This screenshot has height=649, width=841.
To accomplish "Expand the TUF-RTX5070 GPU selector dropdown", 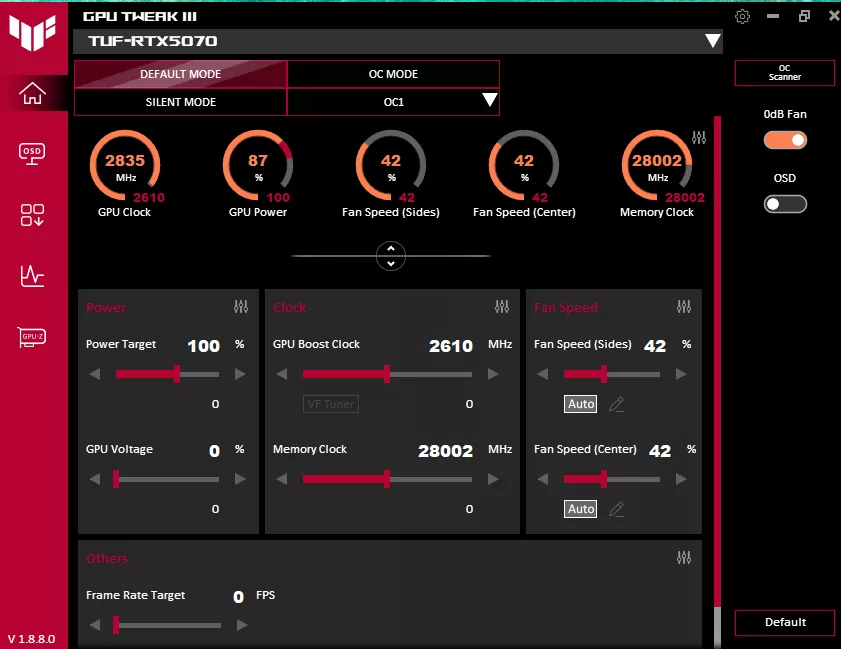I will [x=712, y=41].
